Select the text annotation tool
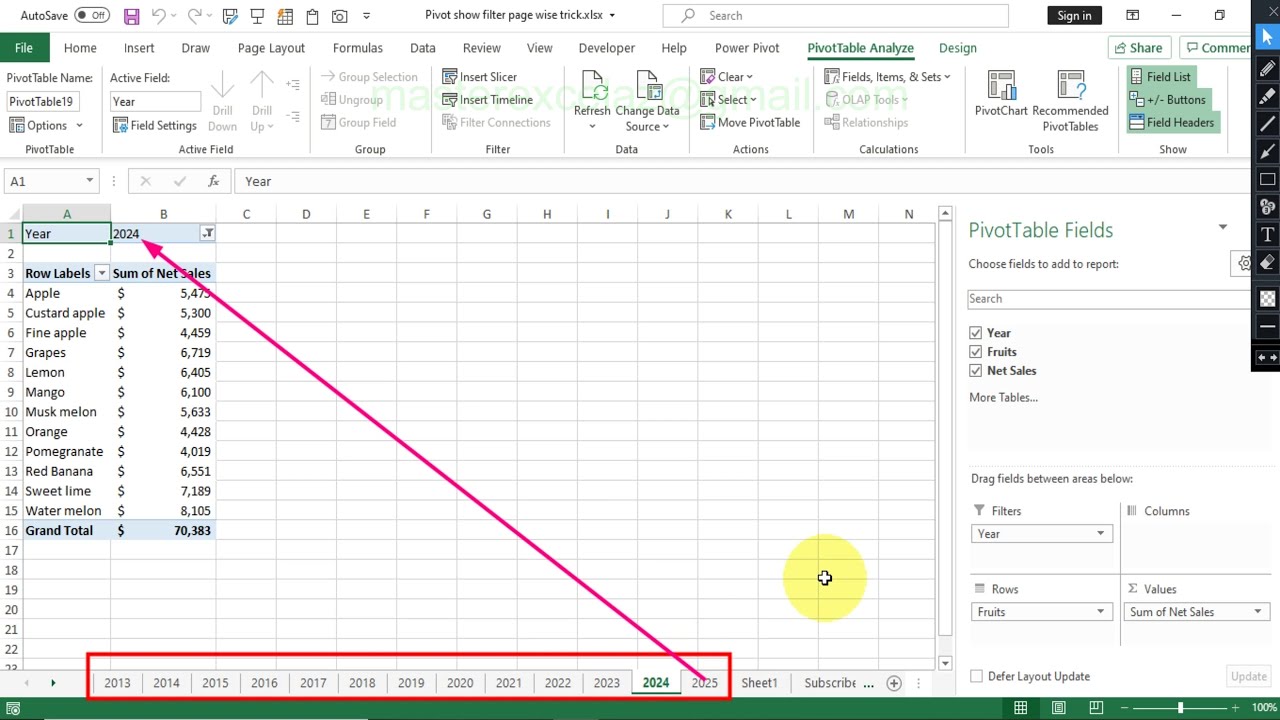The width and height of the screenshot is (1280, 720). tap(1267, 235)
